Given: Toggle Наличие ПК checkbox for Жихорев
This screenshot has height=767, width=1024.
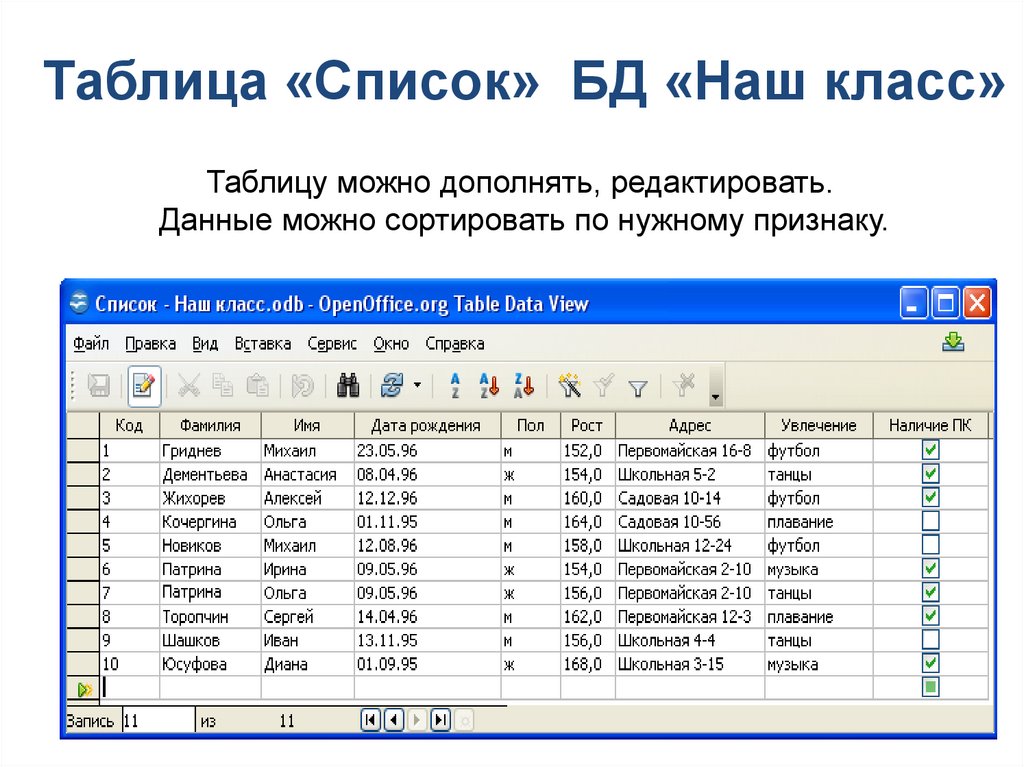Looking at the screenshot, I should click(x=931, y=497).
